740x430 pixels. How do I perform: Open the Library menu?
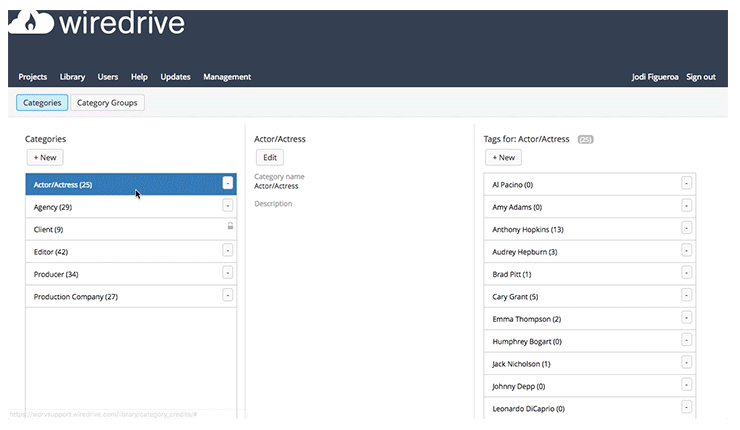coord(72,77)
